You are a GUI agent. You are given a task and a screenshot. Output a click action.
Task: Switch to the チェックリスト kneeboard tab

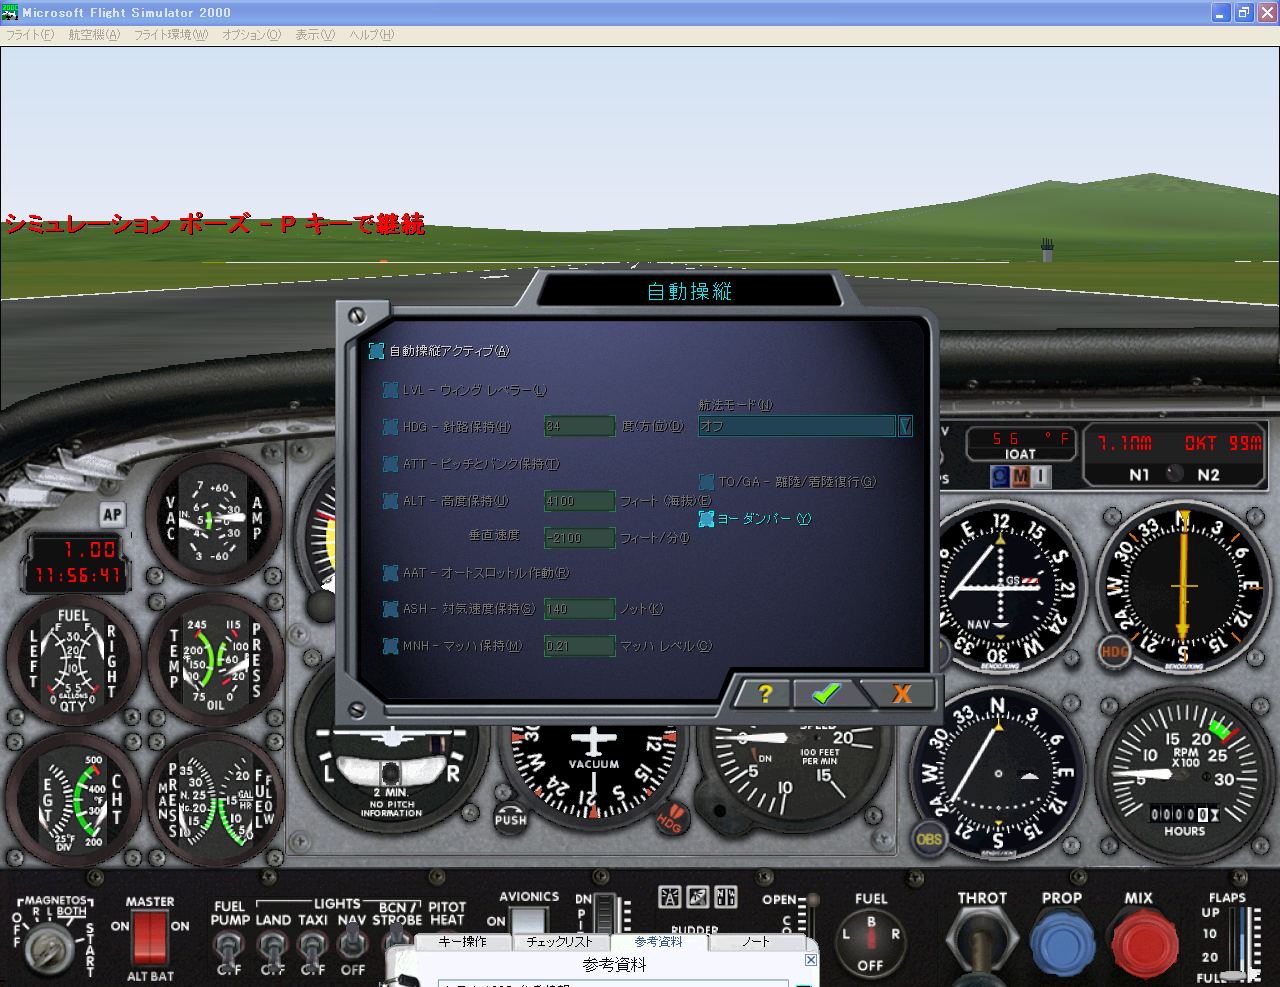[x=560, y=942]
